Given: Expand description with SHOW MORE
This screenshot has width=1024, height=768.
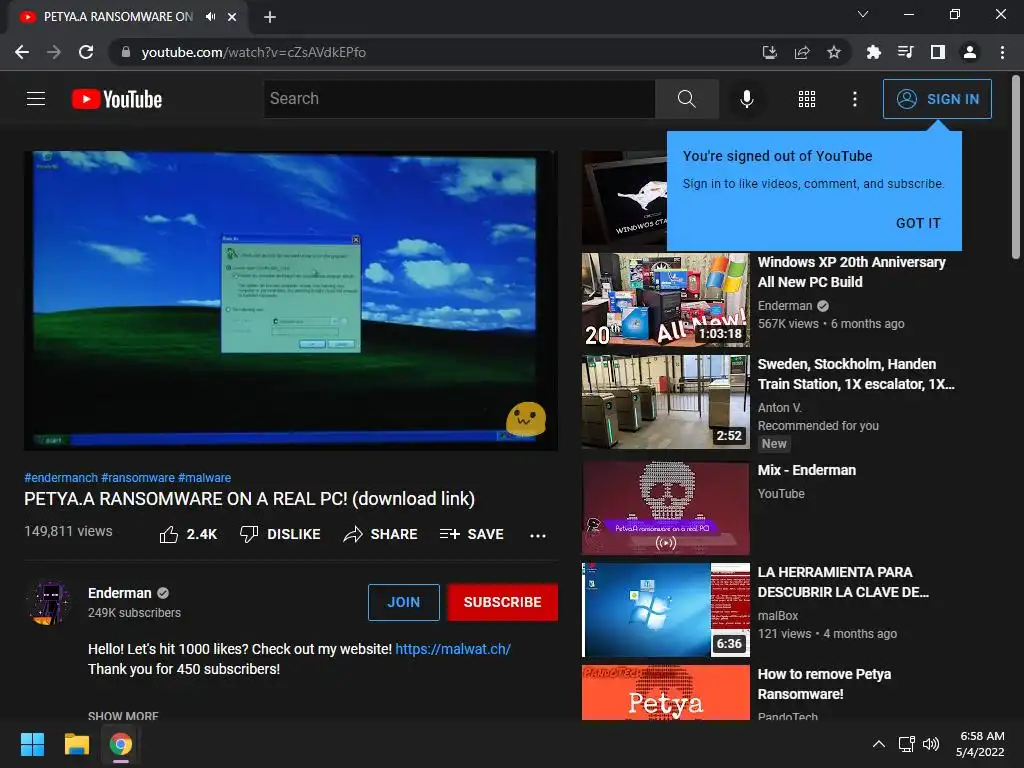Looking at the screenshot, I should point(123,716).
